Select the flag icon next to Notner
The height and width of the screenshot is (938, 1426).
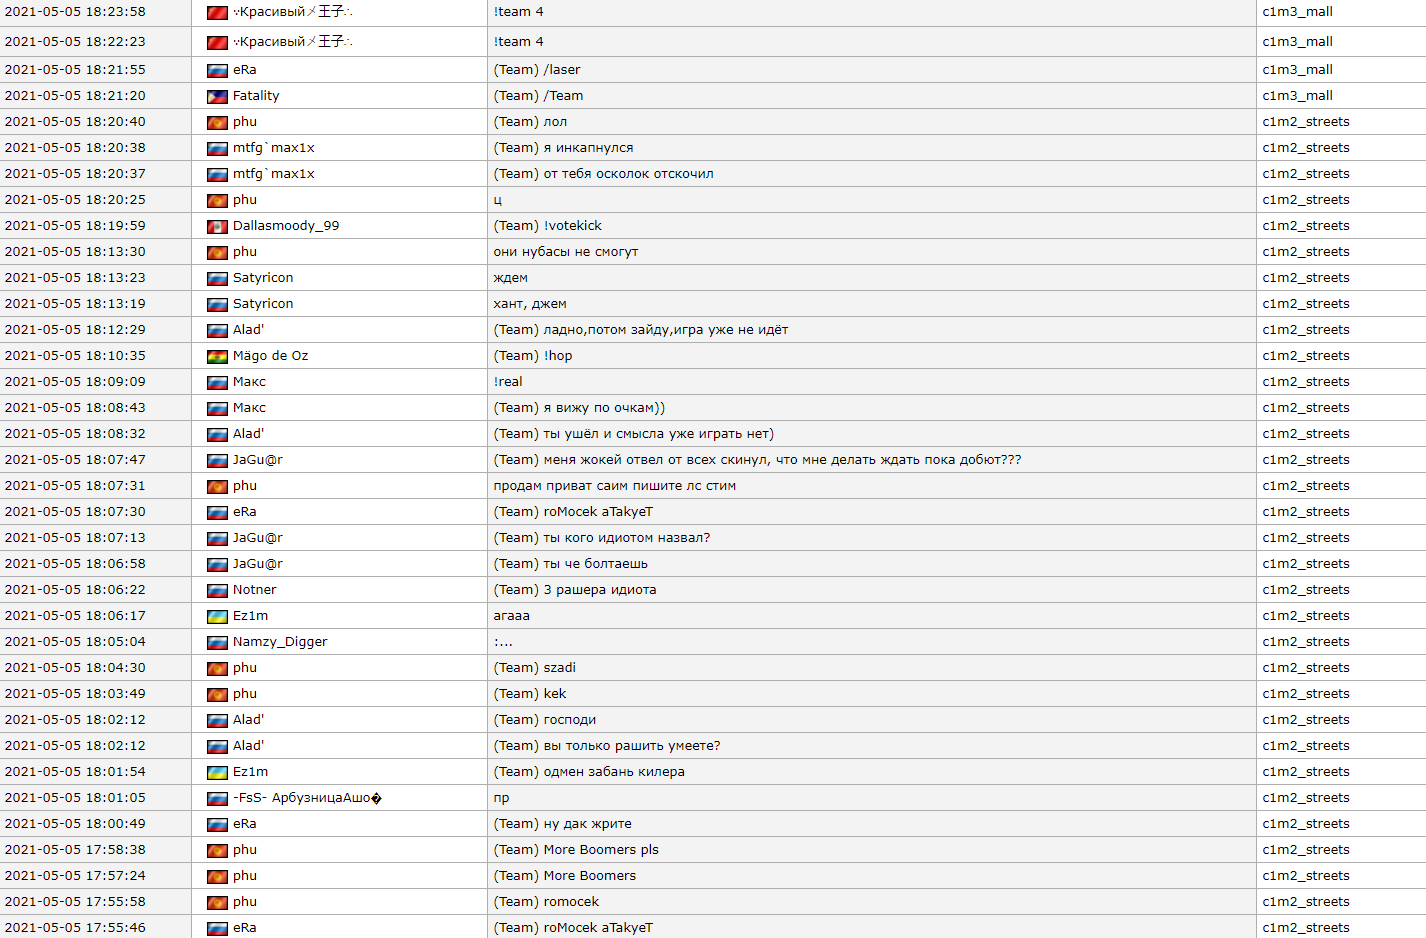coord(217,591)
